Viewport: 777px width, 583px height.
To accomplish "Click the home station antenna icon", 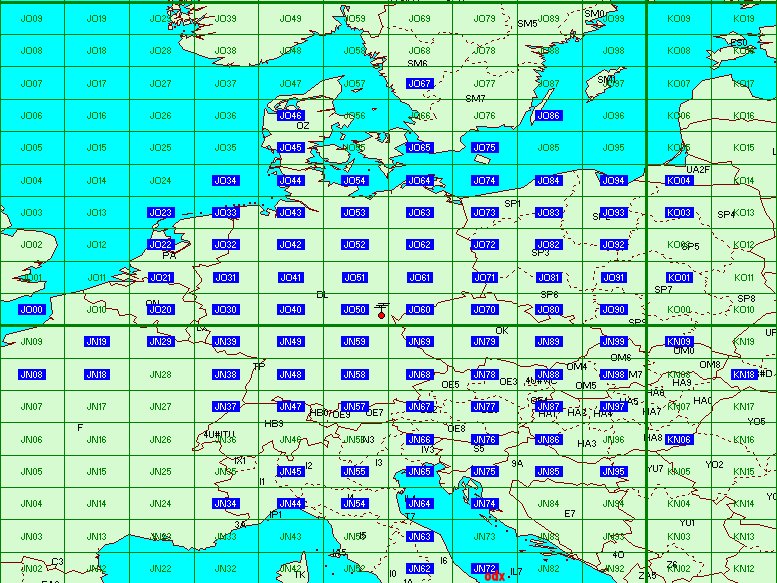I will [x=381, y=304].
